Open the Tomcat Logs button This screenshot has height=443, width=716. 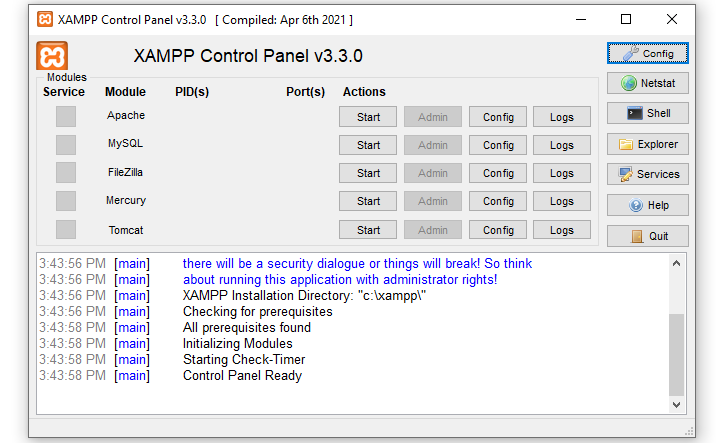point(562,230)
